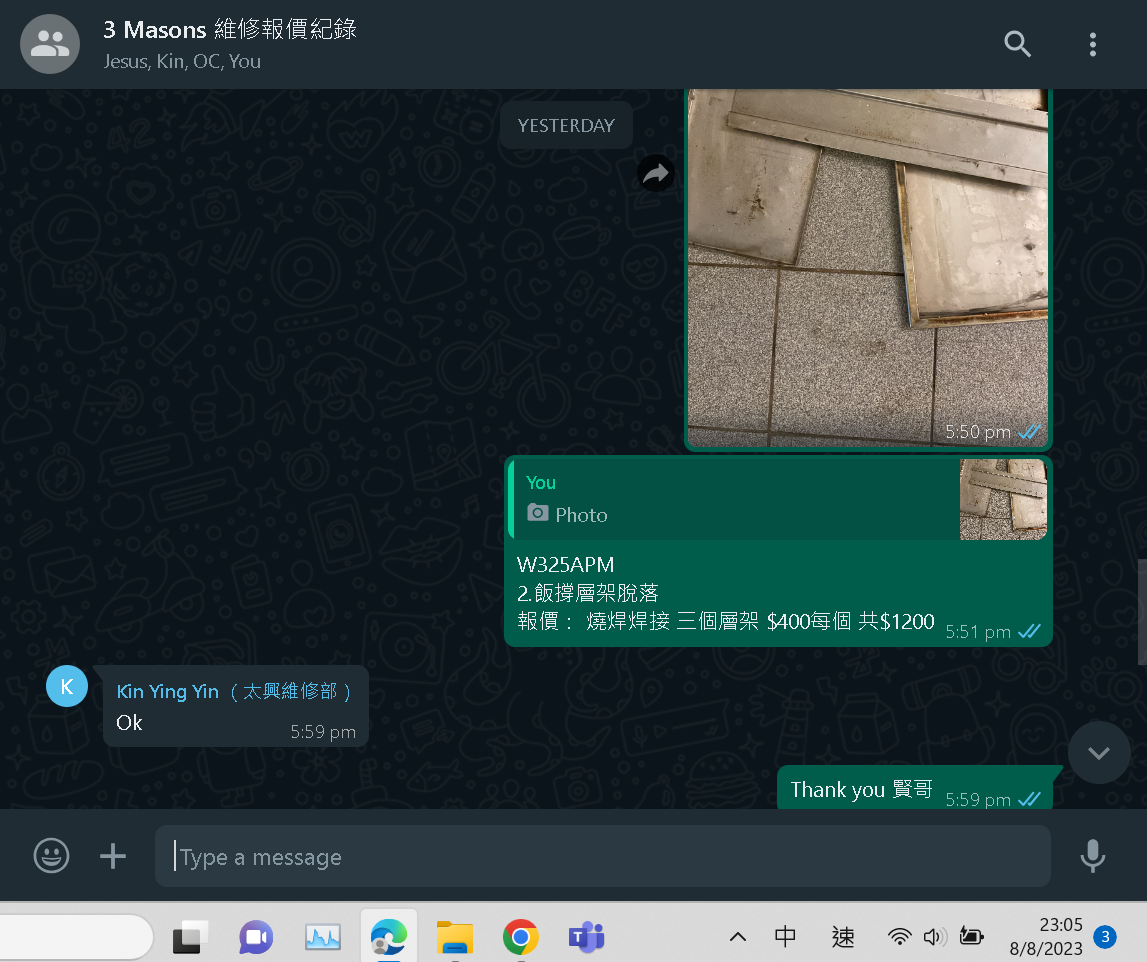This screenshot has width=1147, height=962.
Task: Switch the 中 input language indicator
Action: click(x=785, y=936)
